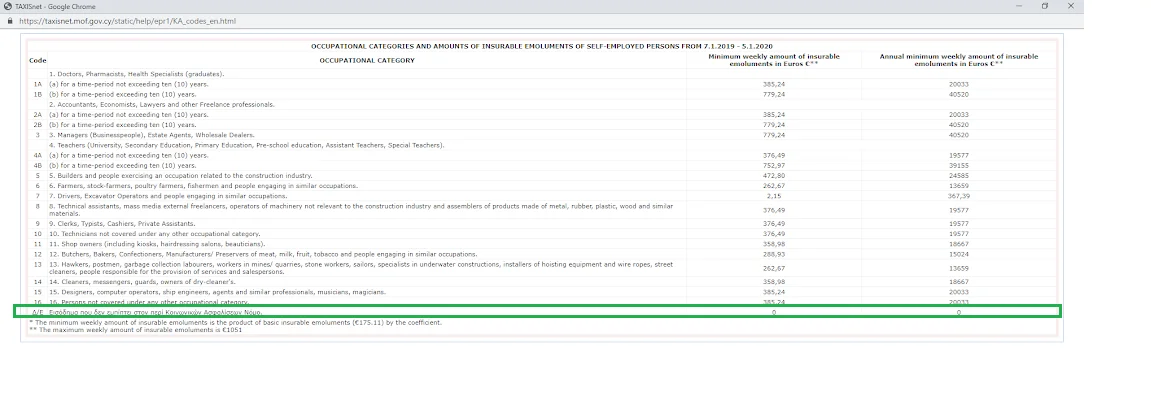Select row '2. Accountants, Economists, Lawyers' text
1151x397 pixels.
161,105
